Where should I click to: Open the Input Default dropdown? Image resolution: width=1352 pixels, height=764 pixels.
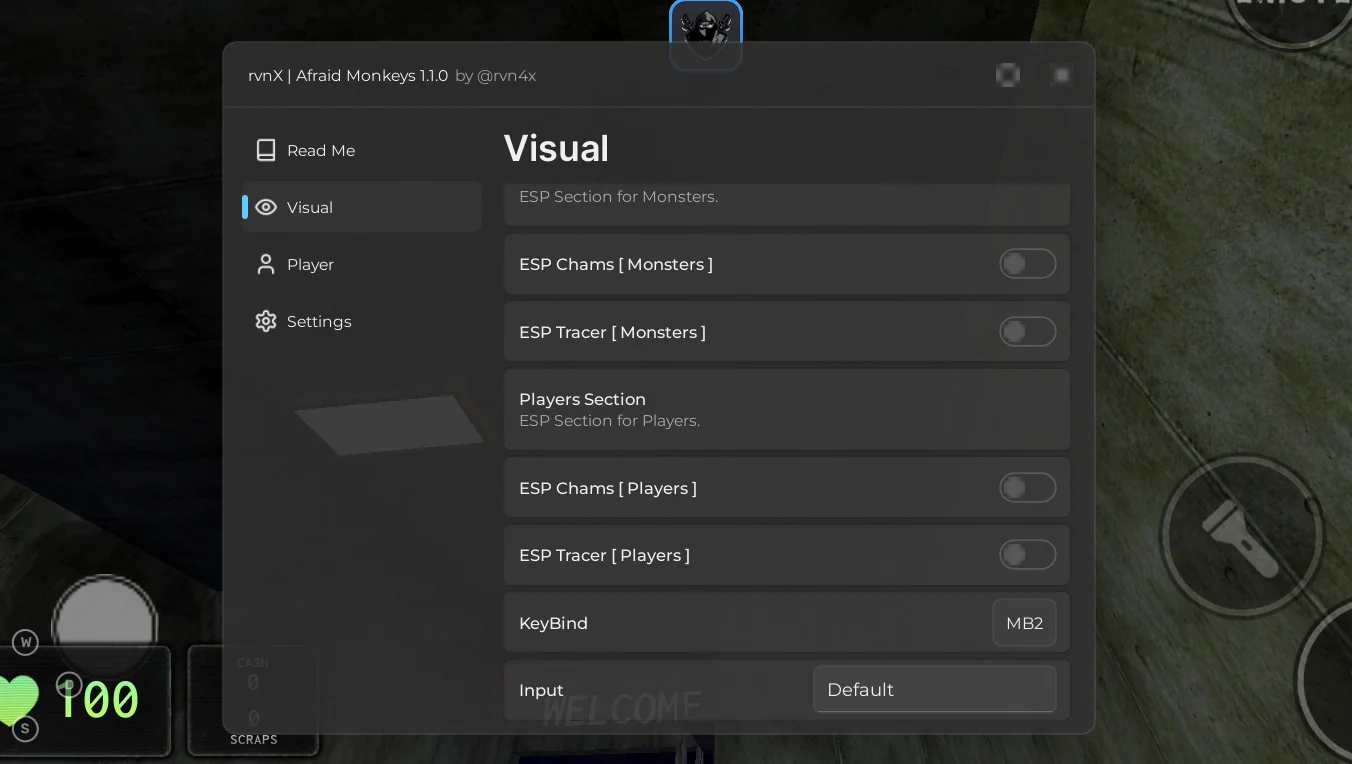tap(935, 690)
